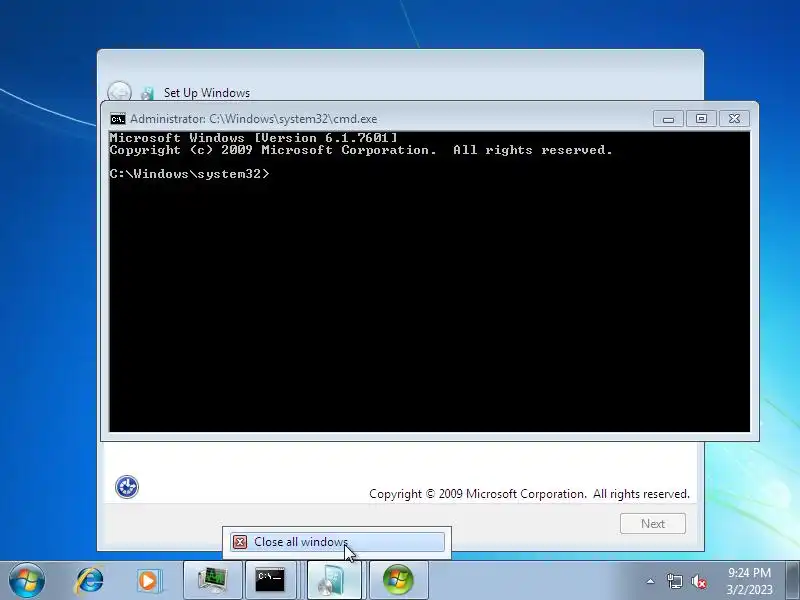Show hidden tray icons arrow
800x600 pixels.
point(651,581)
